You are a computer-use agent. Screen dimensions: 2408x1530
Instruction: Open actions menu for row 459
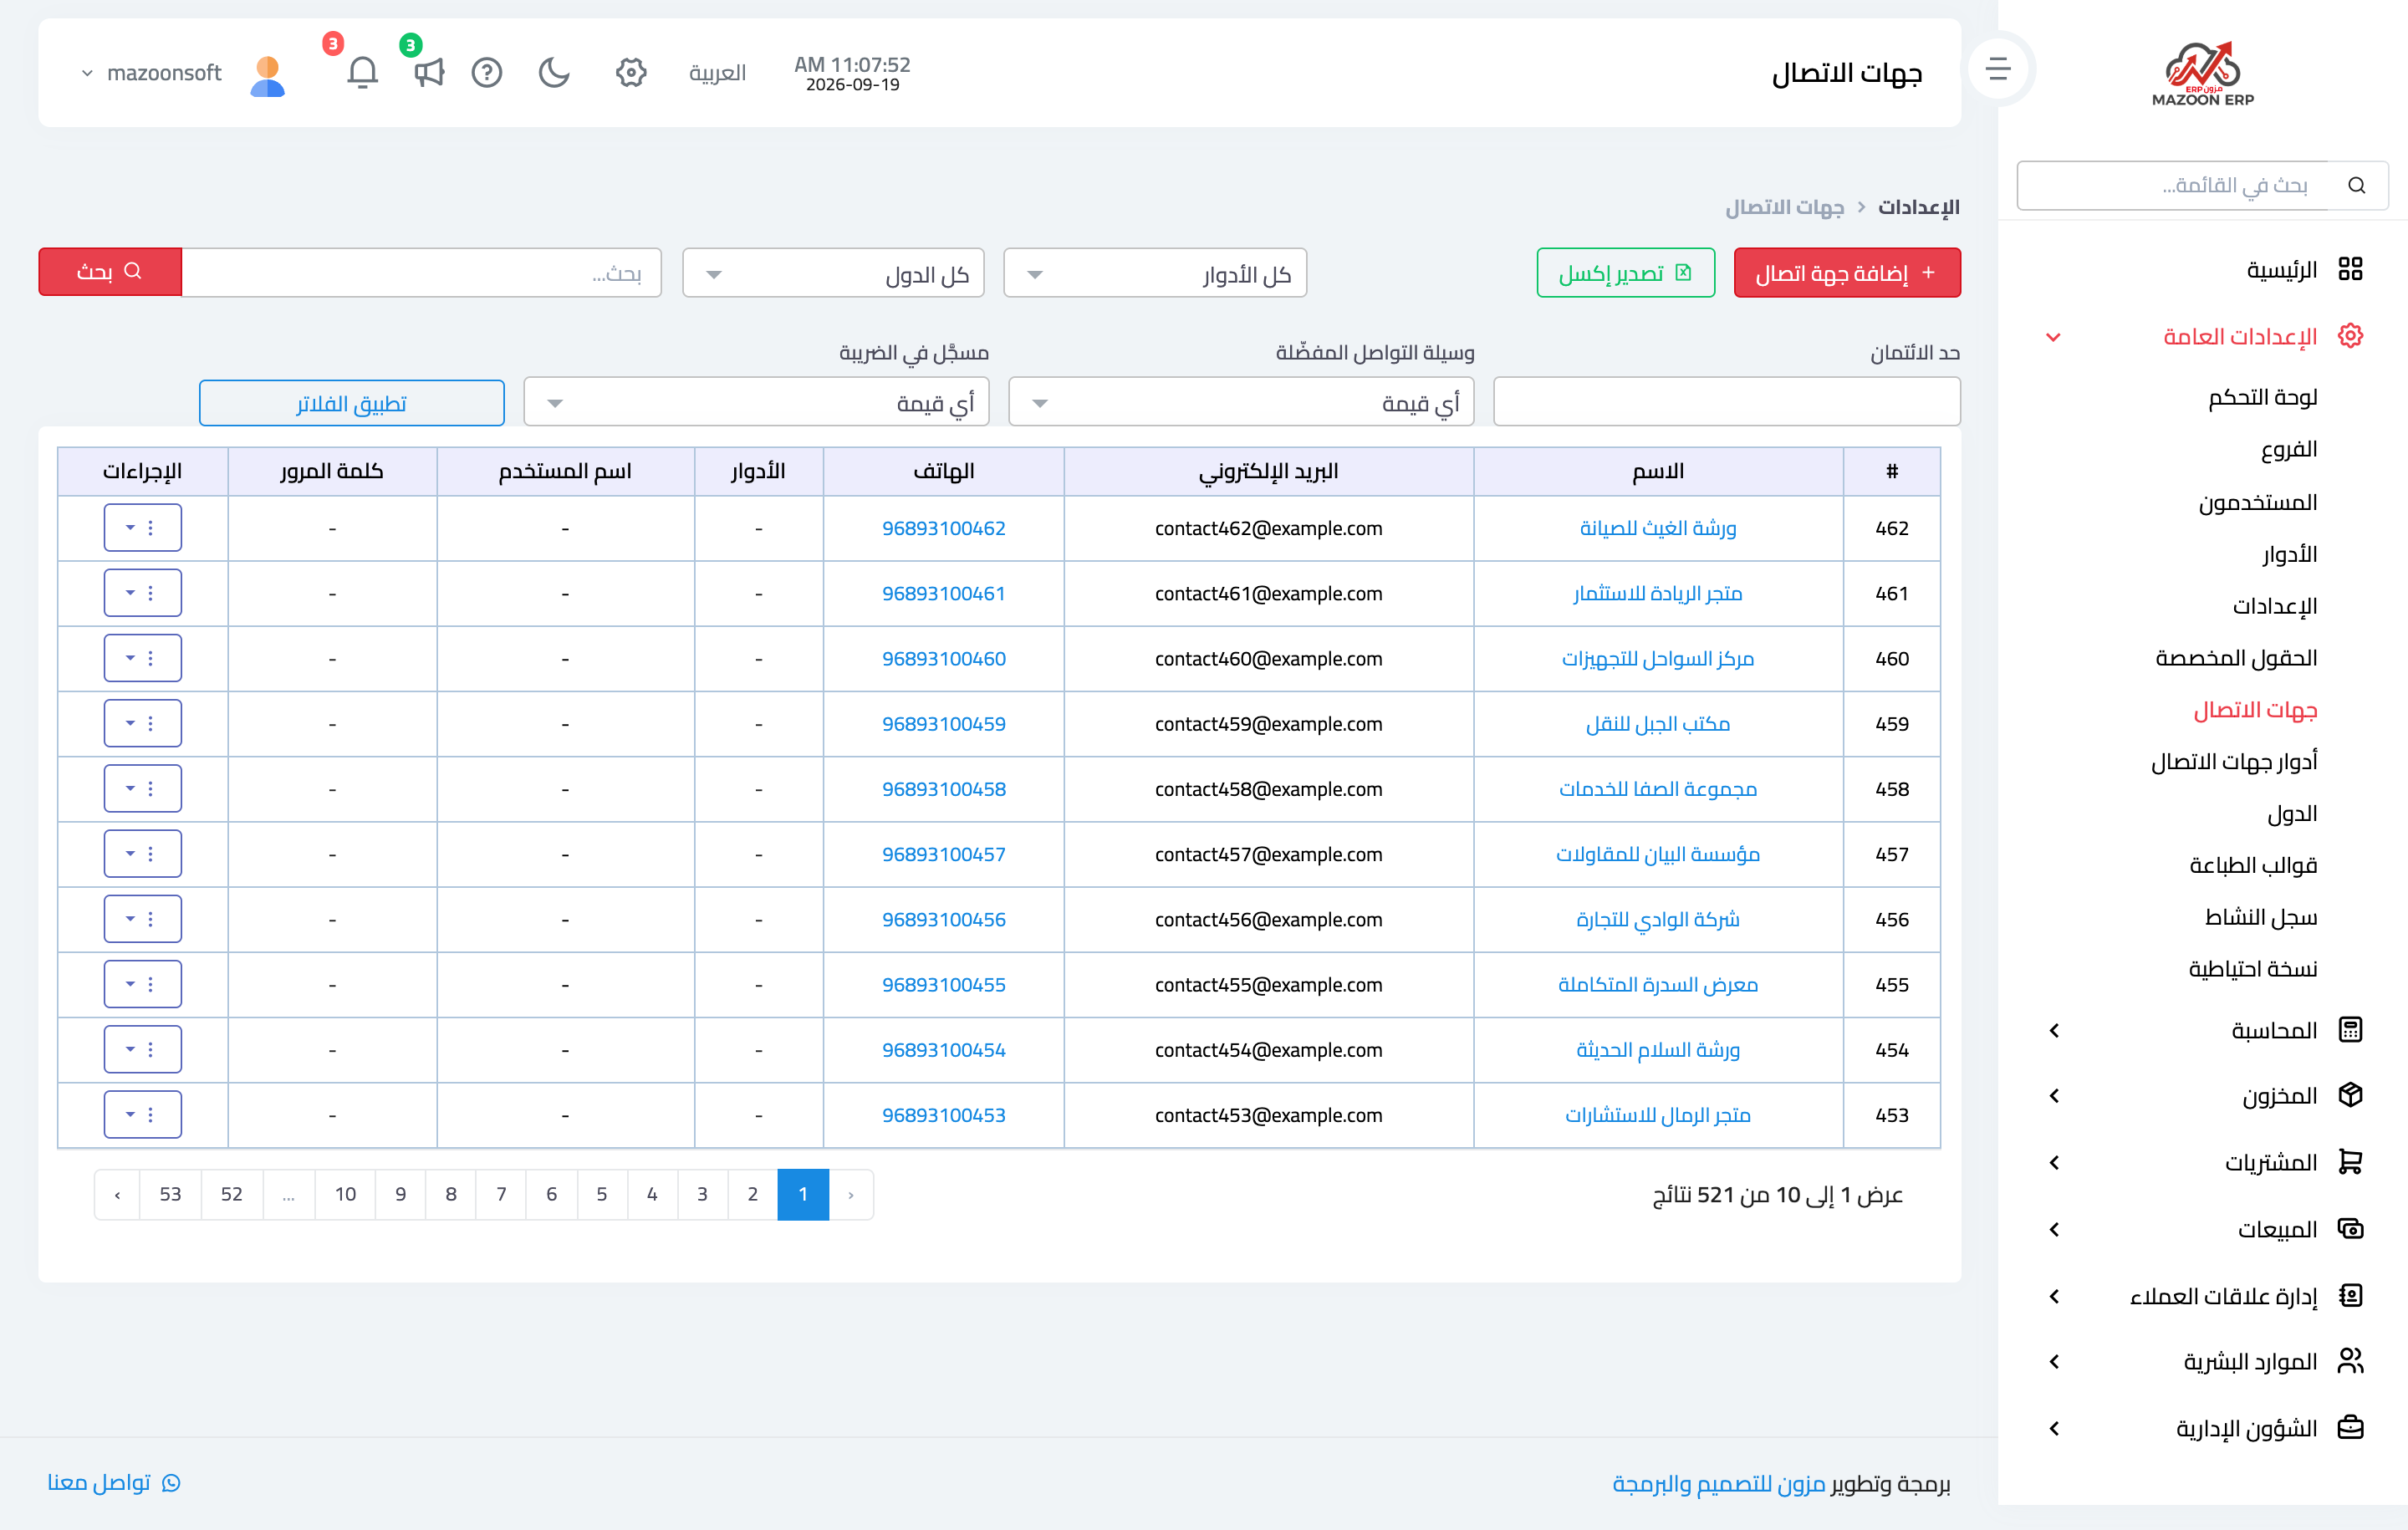(x=142, y=723)
